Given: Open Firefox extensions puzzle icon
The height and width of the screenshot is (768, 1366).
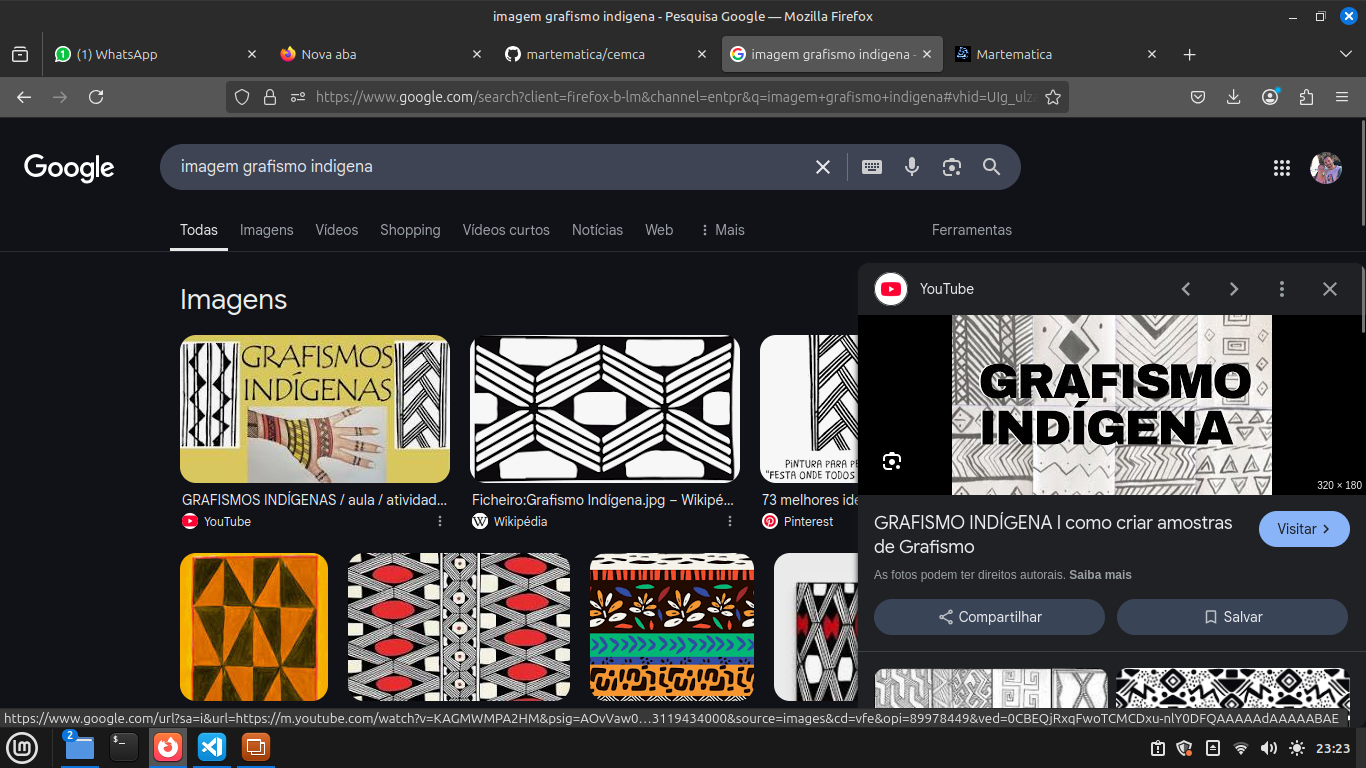Looking at the screenshot, I should coord(1306,97).
